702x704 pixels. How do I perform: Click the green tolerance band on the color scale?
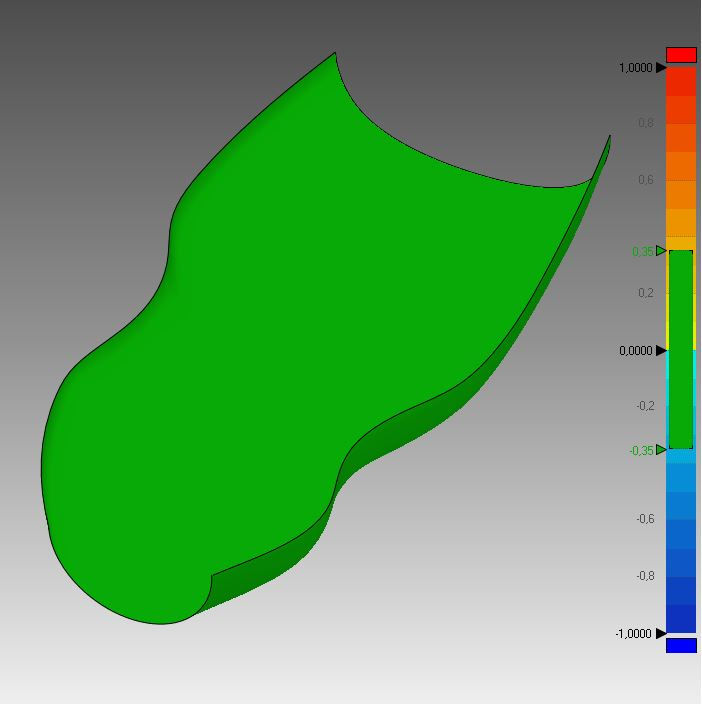(x=681, y=349)
